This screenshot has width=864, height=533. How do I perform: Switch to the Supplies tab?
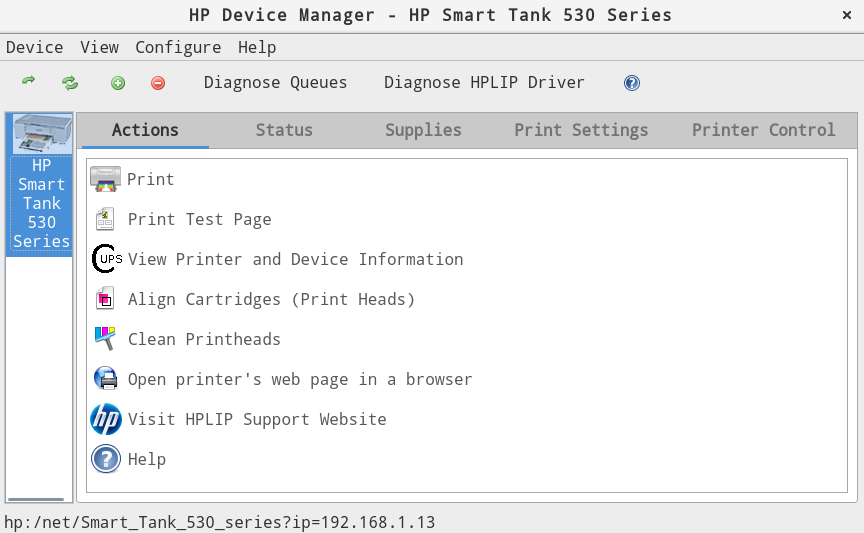point(423,130)
